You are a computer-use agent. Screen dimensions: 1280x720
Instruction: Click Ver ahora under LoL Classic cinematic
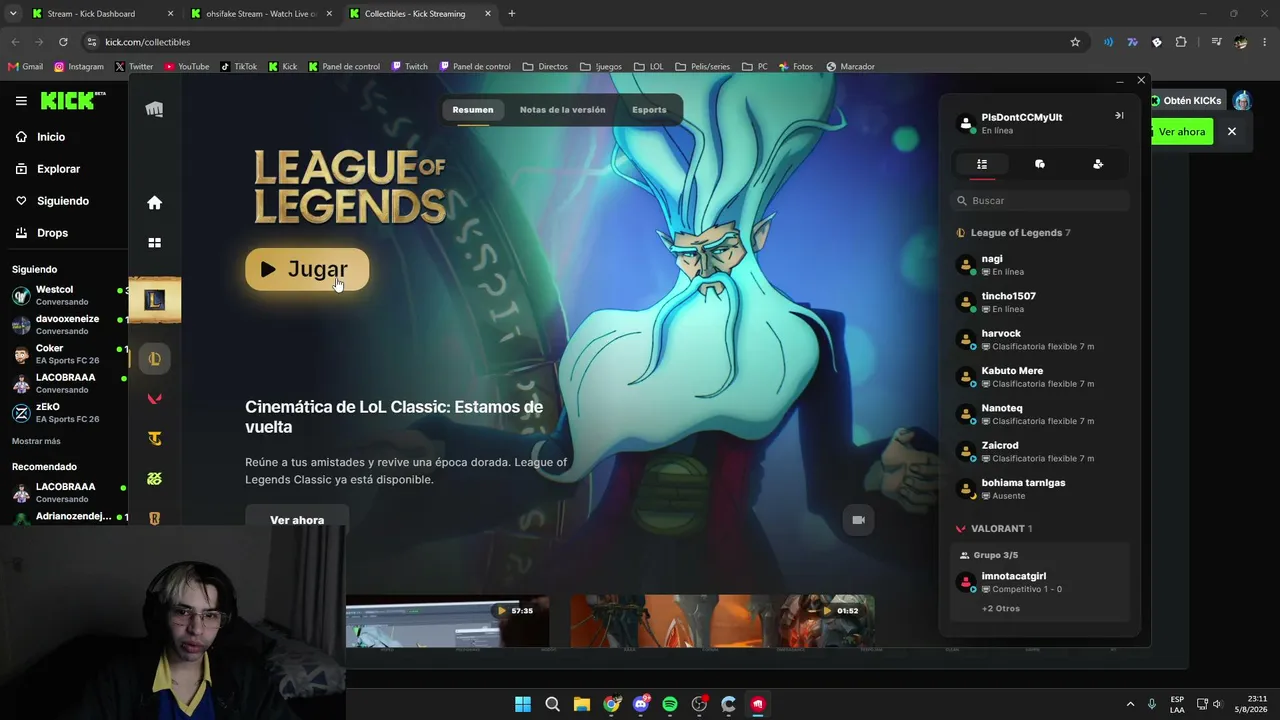(x=297, y=520)
